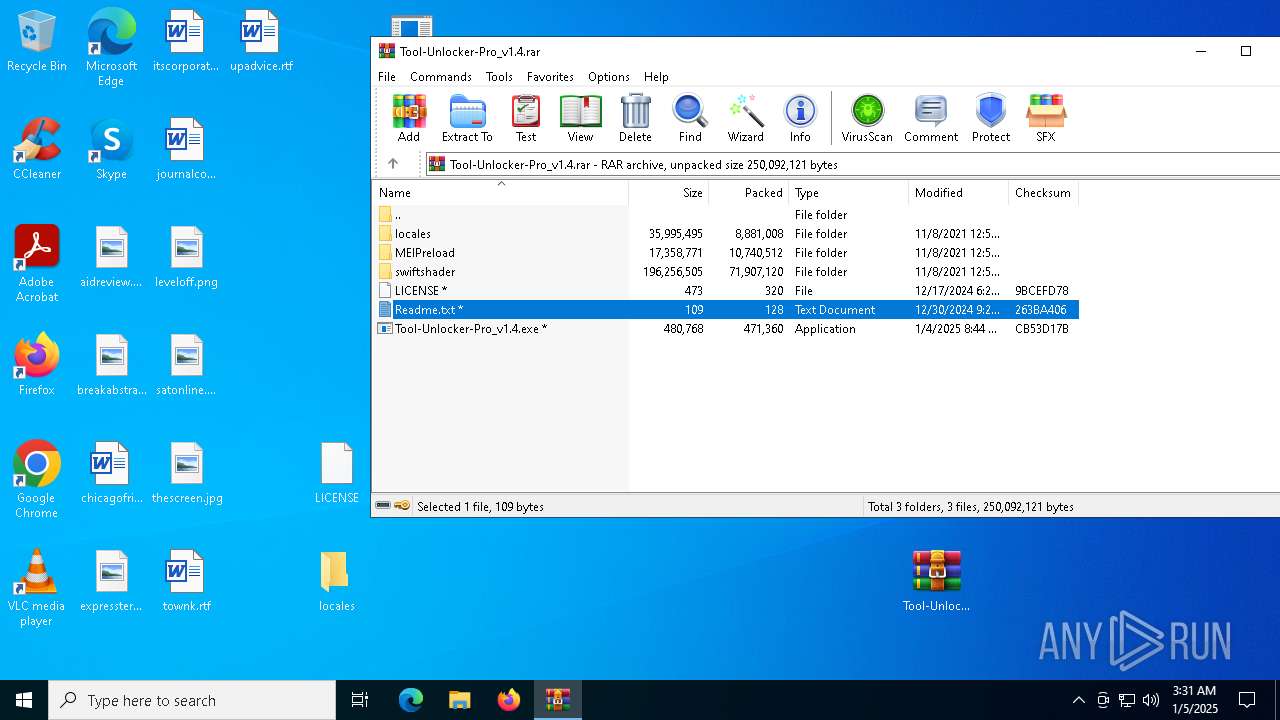1280x720 pixels.
Task: Click the Info toolbar icon
Action: tap(800, 119)
